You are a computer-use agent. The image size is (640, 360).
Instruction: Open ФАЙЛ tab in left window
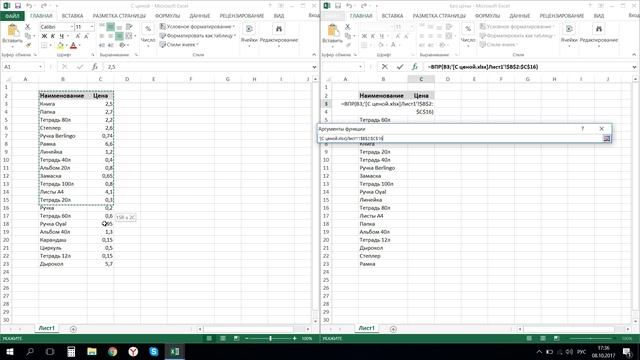click(12, 16)
